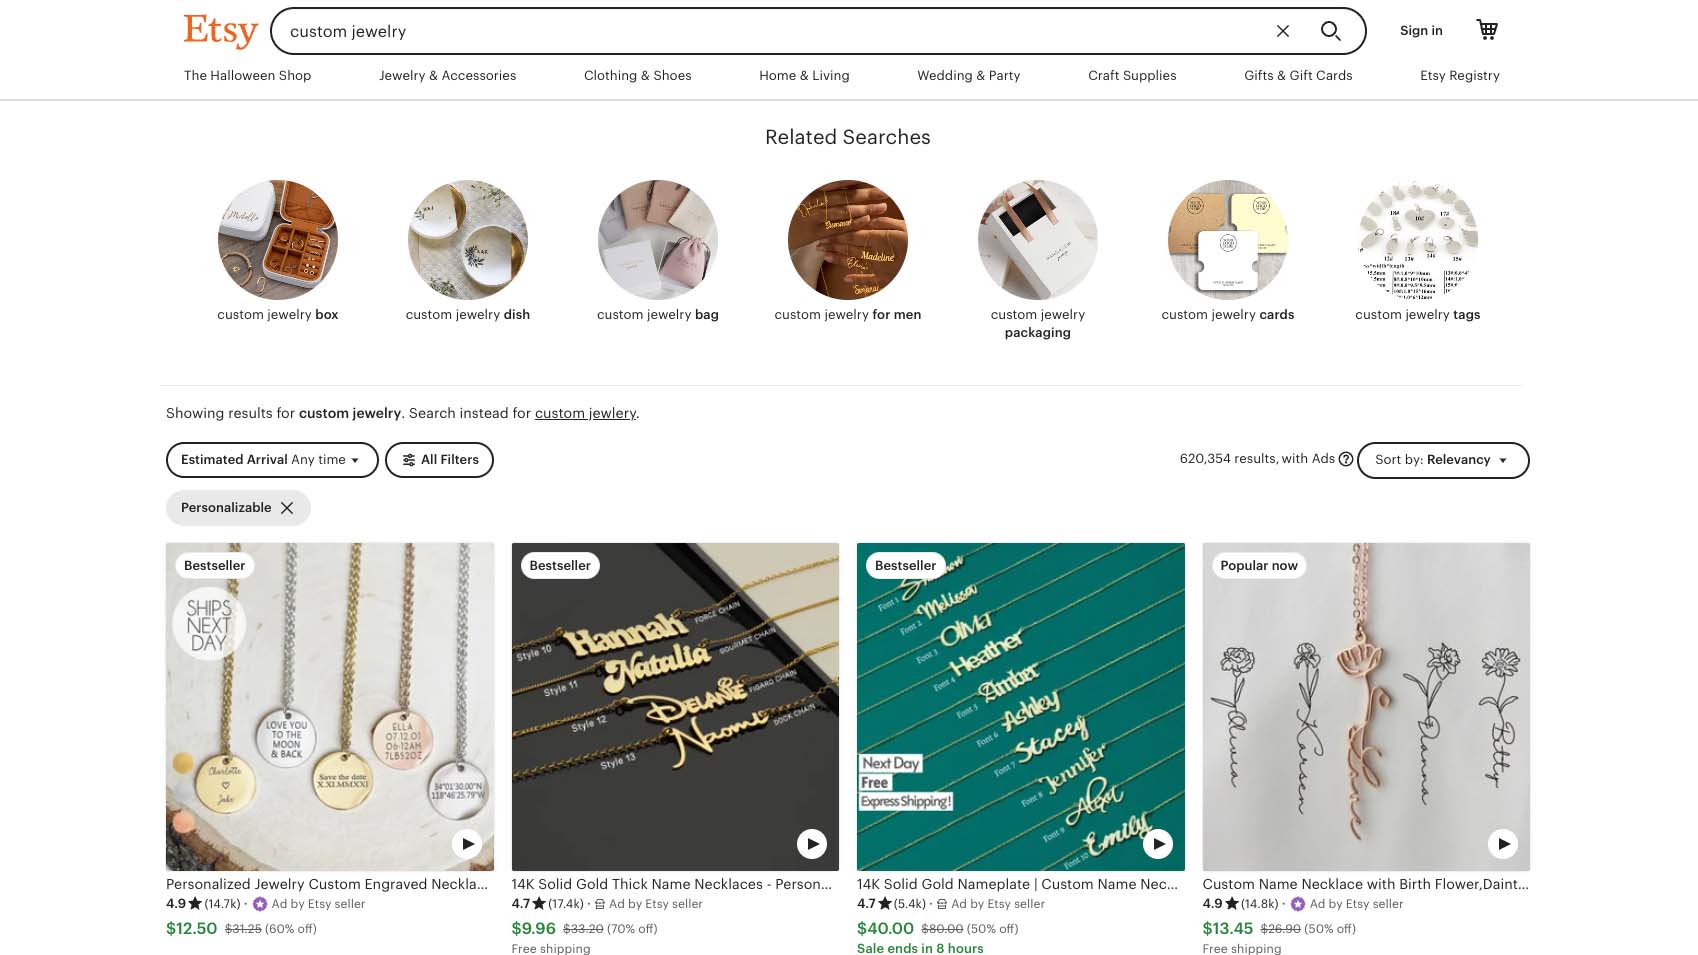
Task: Open the Sort by Relevancy dropdown
Action: [x=1441, y=460]
